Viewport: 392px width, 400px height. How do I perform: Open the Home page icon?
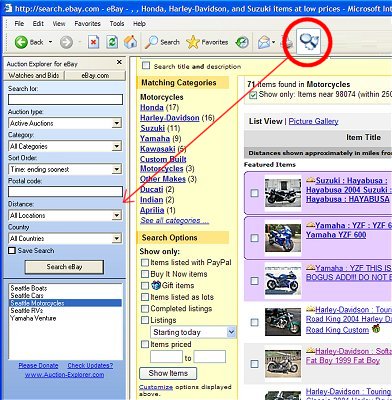[x=130, y=42]
